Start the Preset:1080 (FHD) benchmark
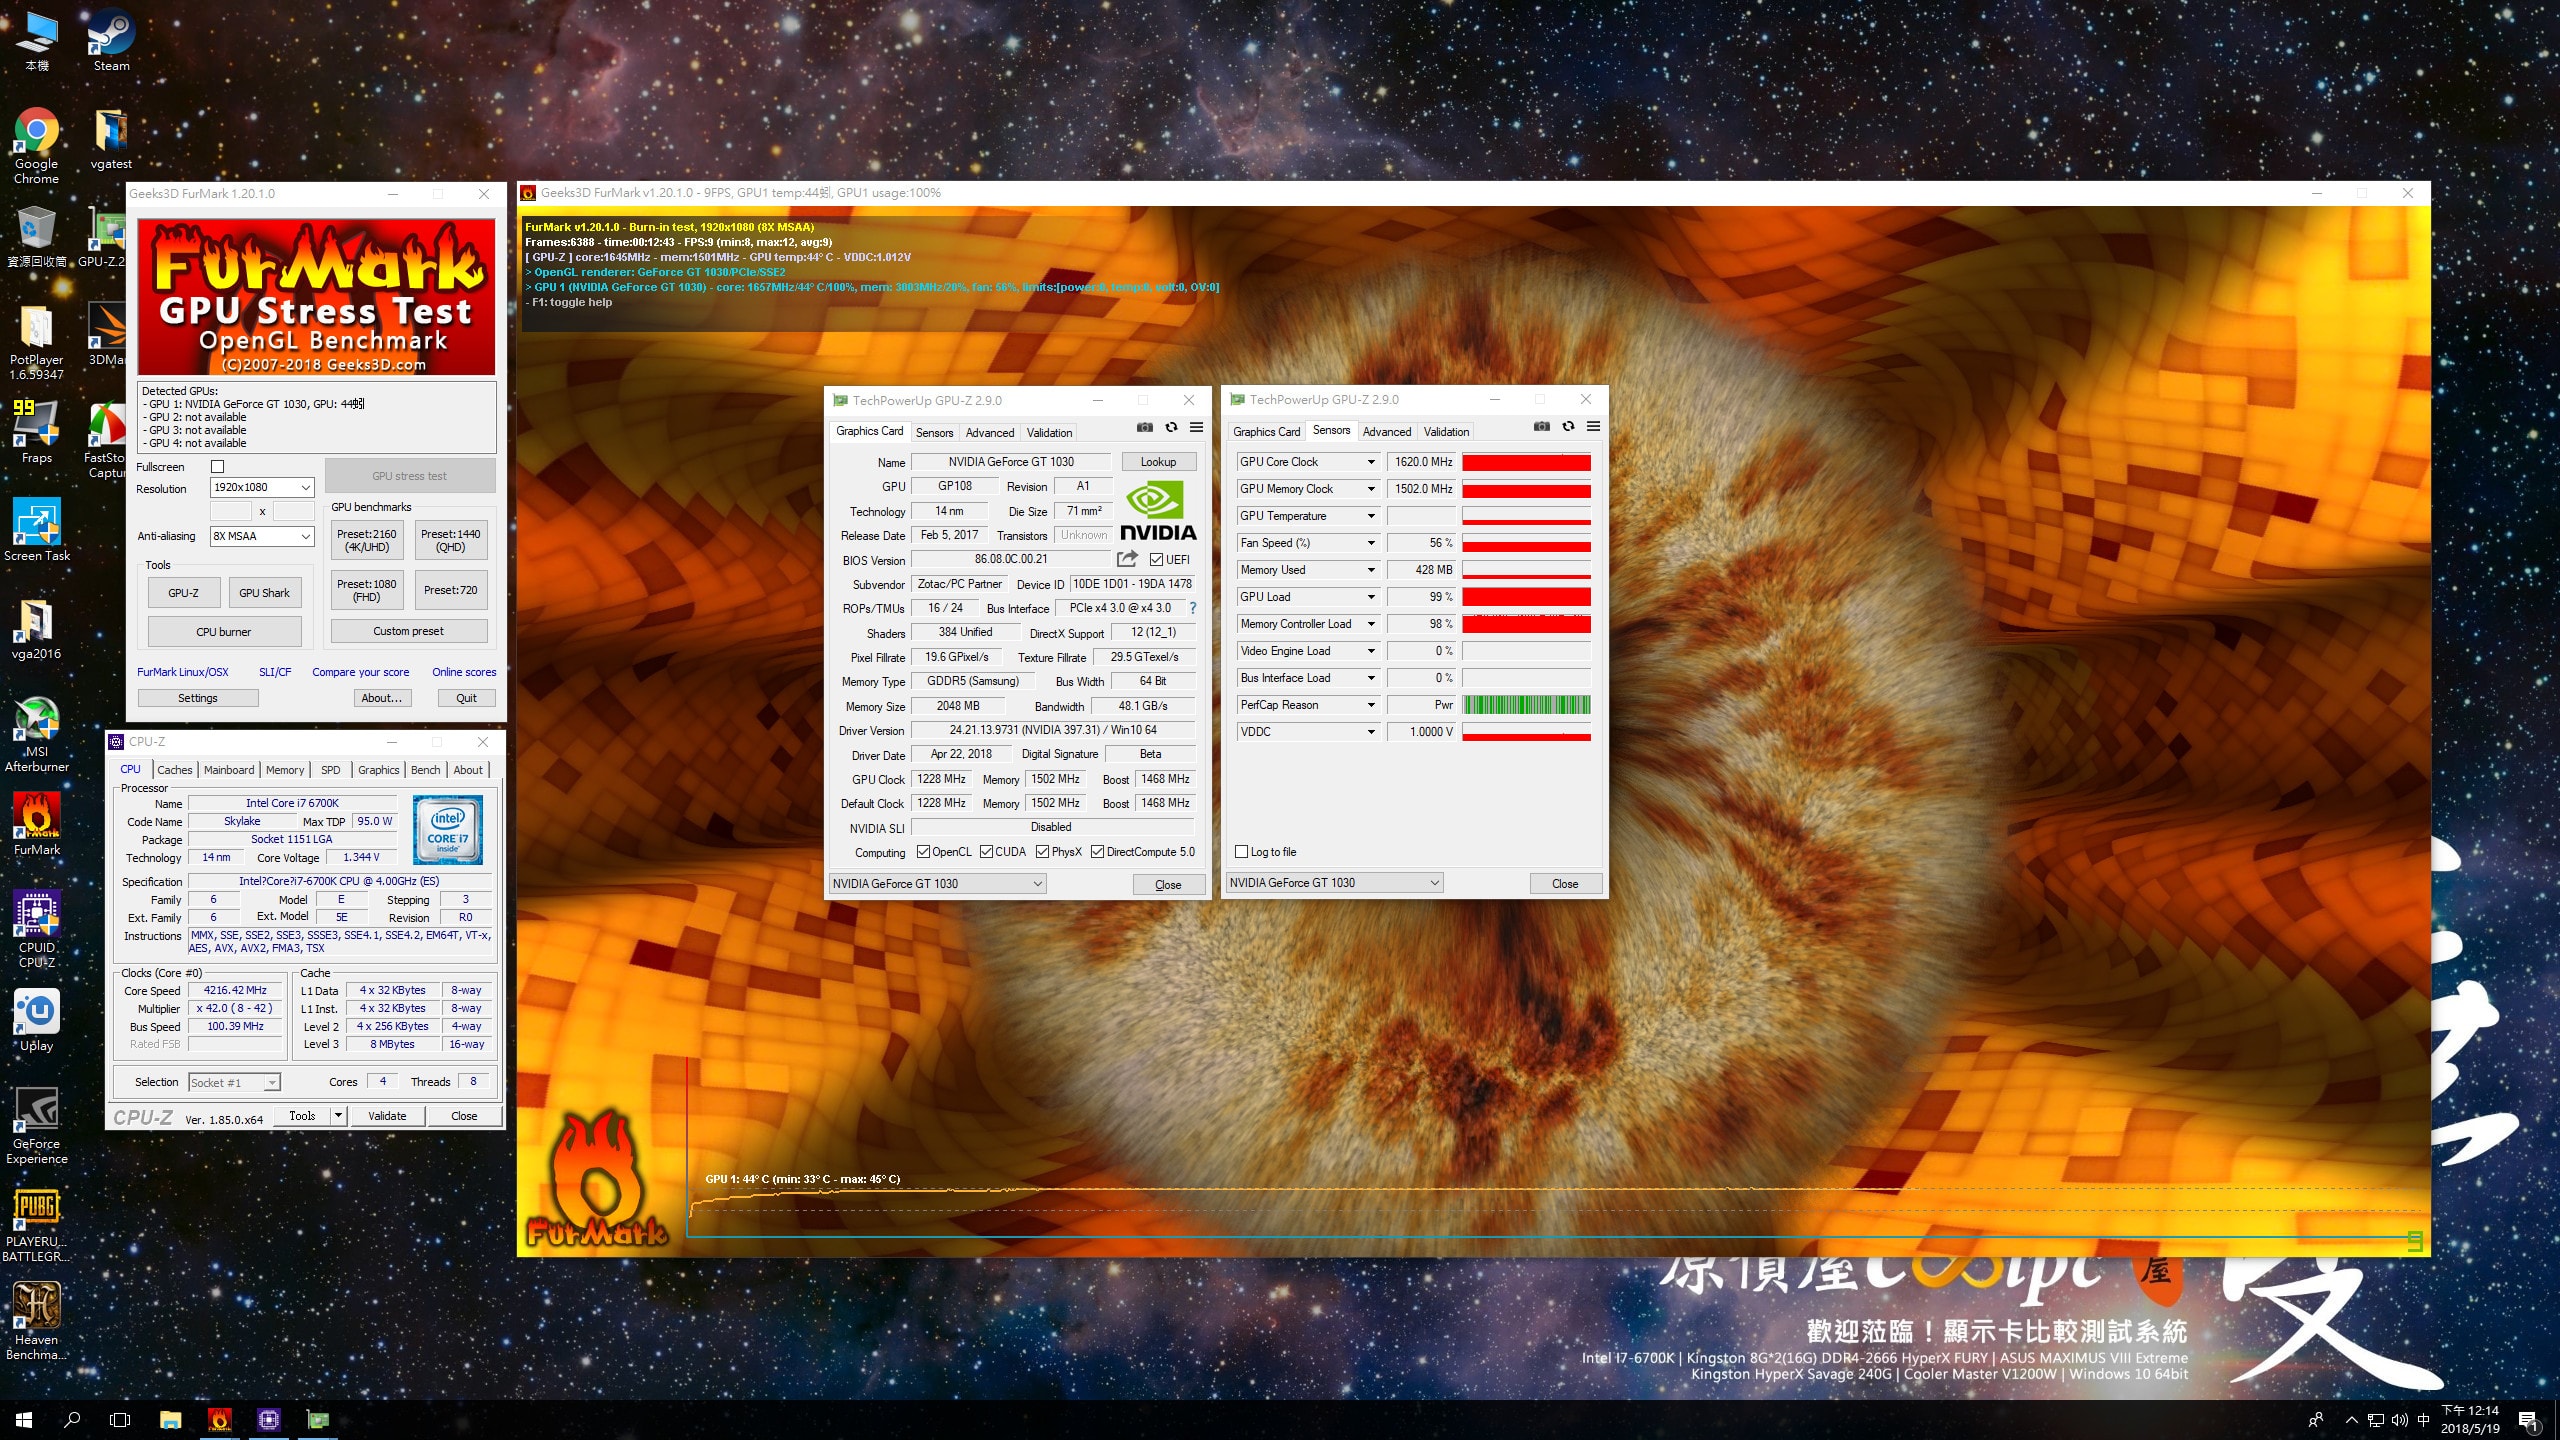2560x1440 pixels. tap(366, 590)
